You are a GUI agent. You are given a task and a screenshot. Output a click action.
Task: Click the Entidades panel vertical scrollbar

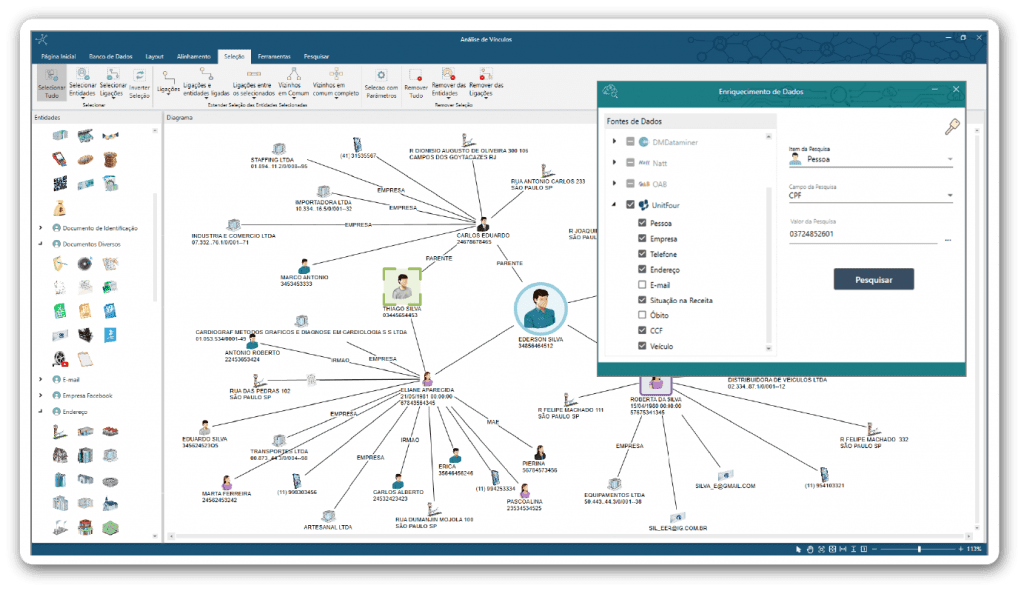pos(155,247)
